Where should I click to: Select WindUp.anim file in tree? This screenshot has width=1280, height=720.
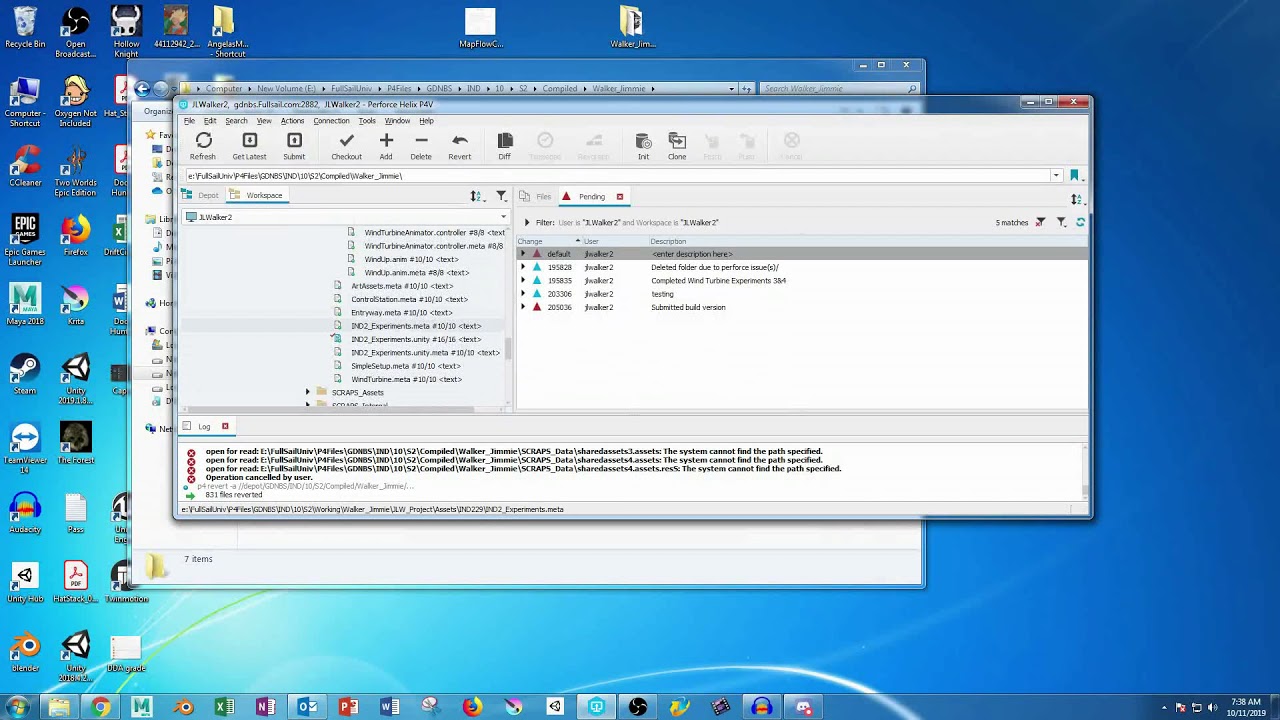411,259
